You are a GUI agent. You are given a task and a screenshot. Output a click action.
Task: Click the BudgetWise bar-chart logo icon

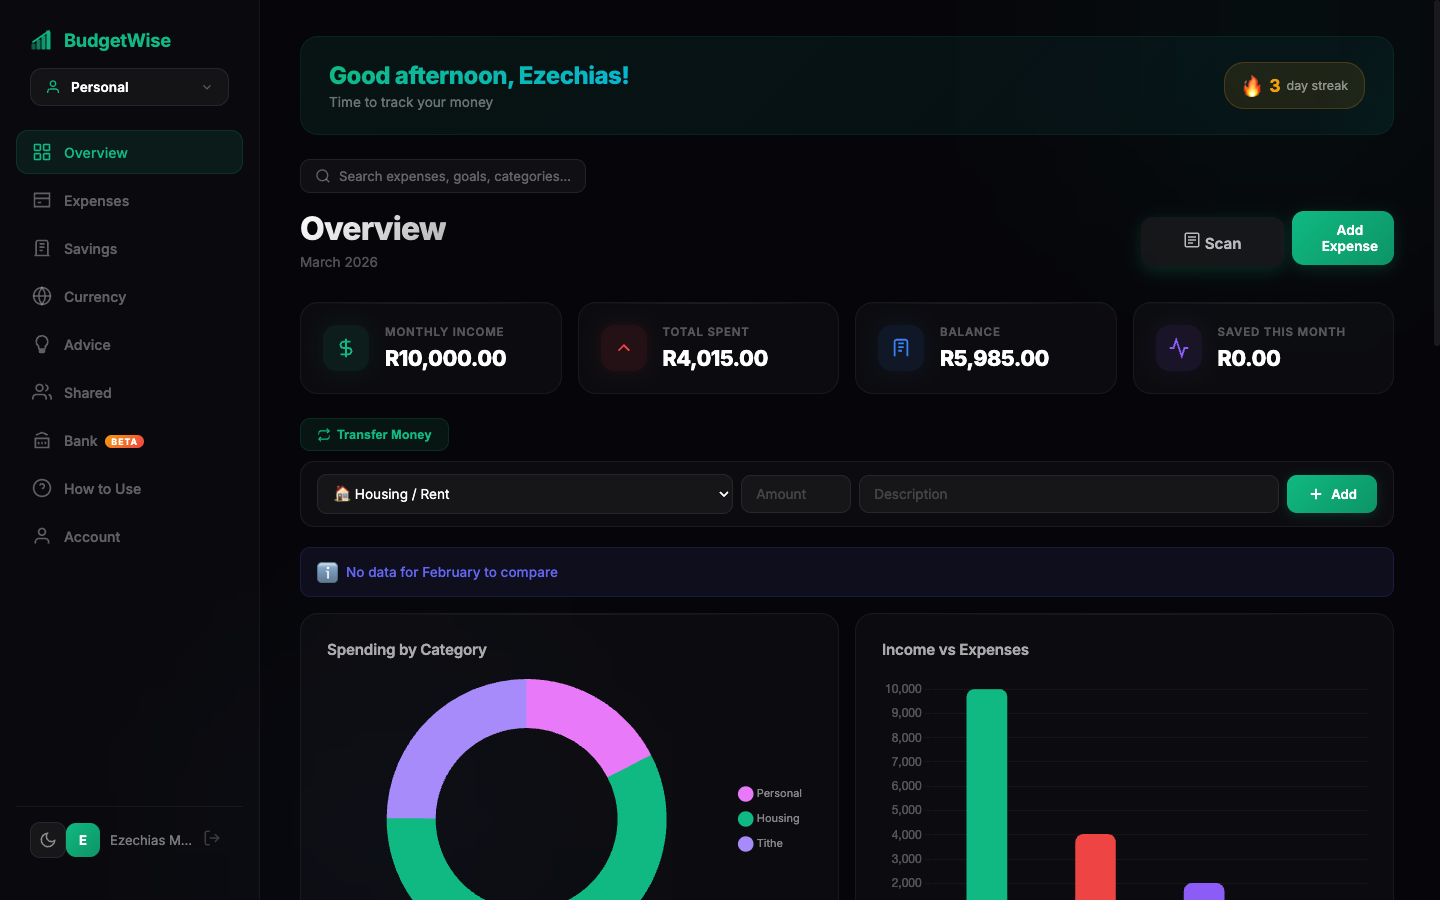click(41, 40)
